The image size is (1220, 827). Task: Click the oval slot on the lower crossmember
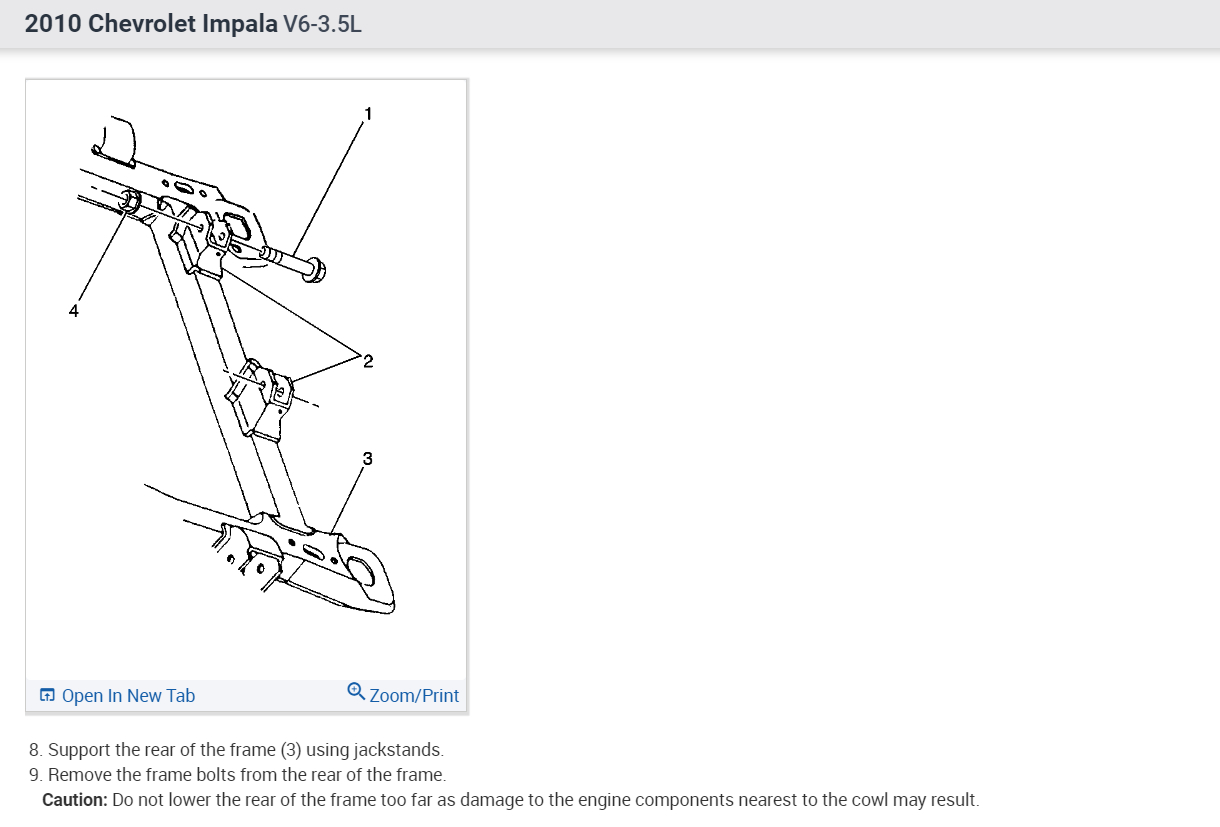[x=311, y=553]
